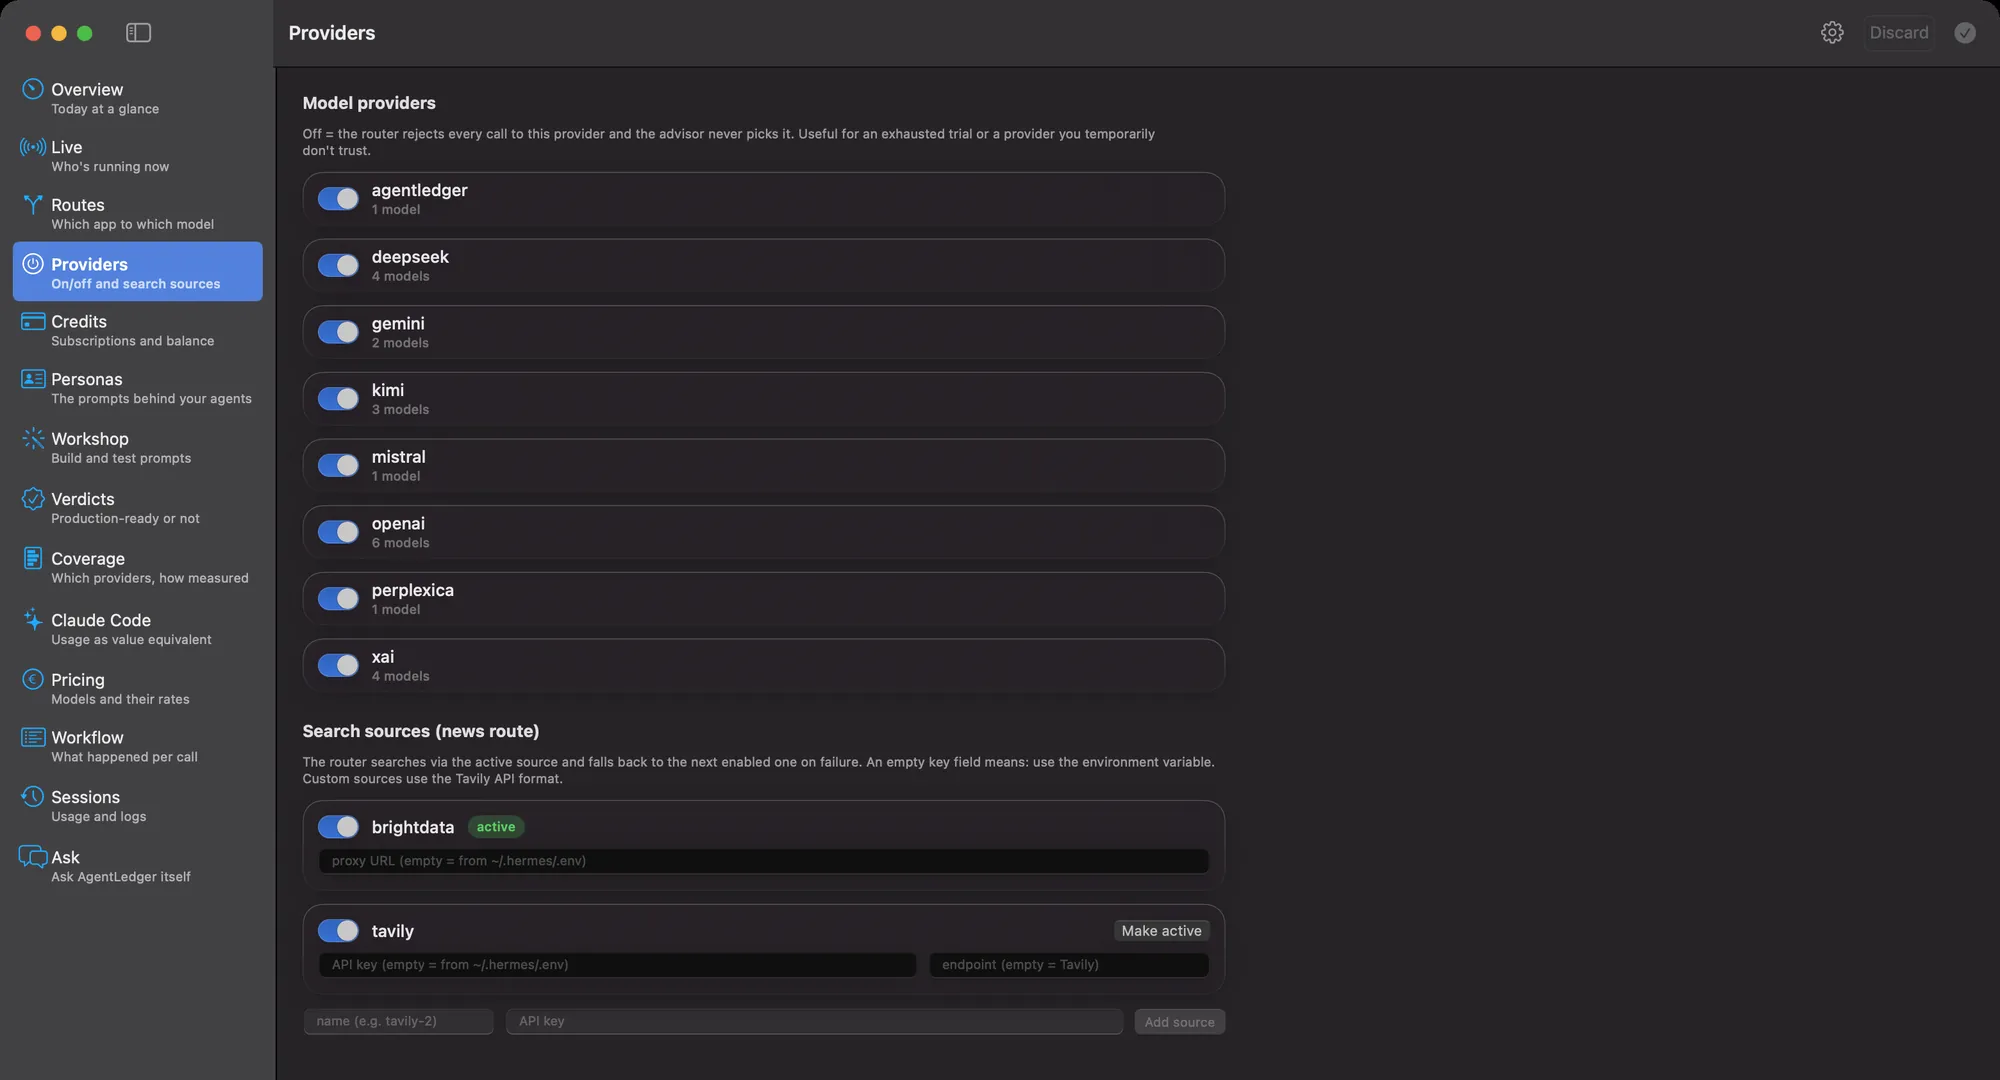
Task: Click the new source API key field
Action: point(814,1021)
